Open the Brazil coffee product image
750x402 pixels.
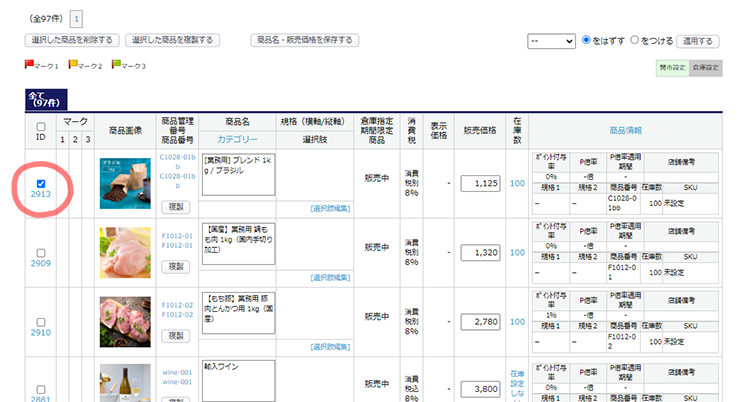[x=125, y=183]
